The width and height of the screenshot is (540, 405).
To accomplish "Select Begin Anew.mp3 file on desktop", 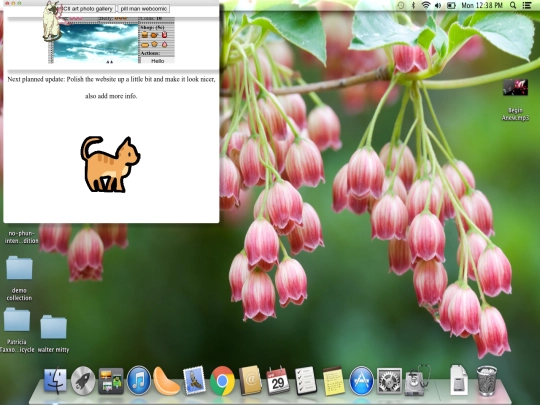I will [x=515, y=100].
